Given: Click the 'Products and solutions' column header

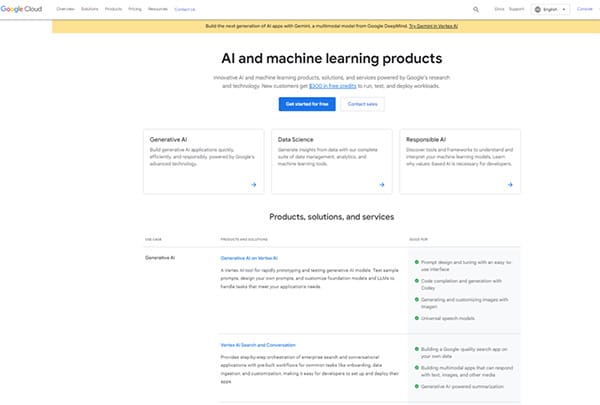Looking at the screenshot, I should point(244,239).
